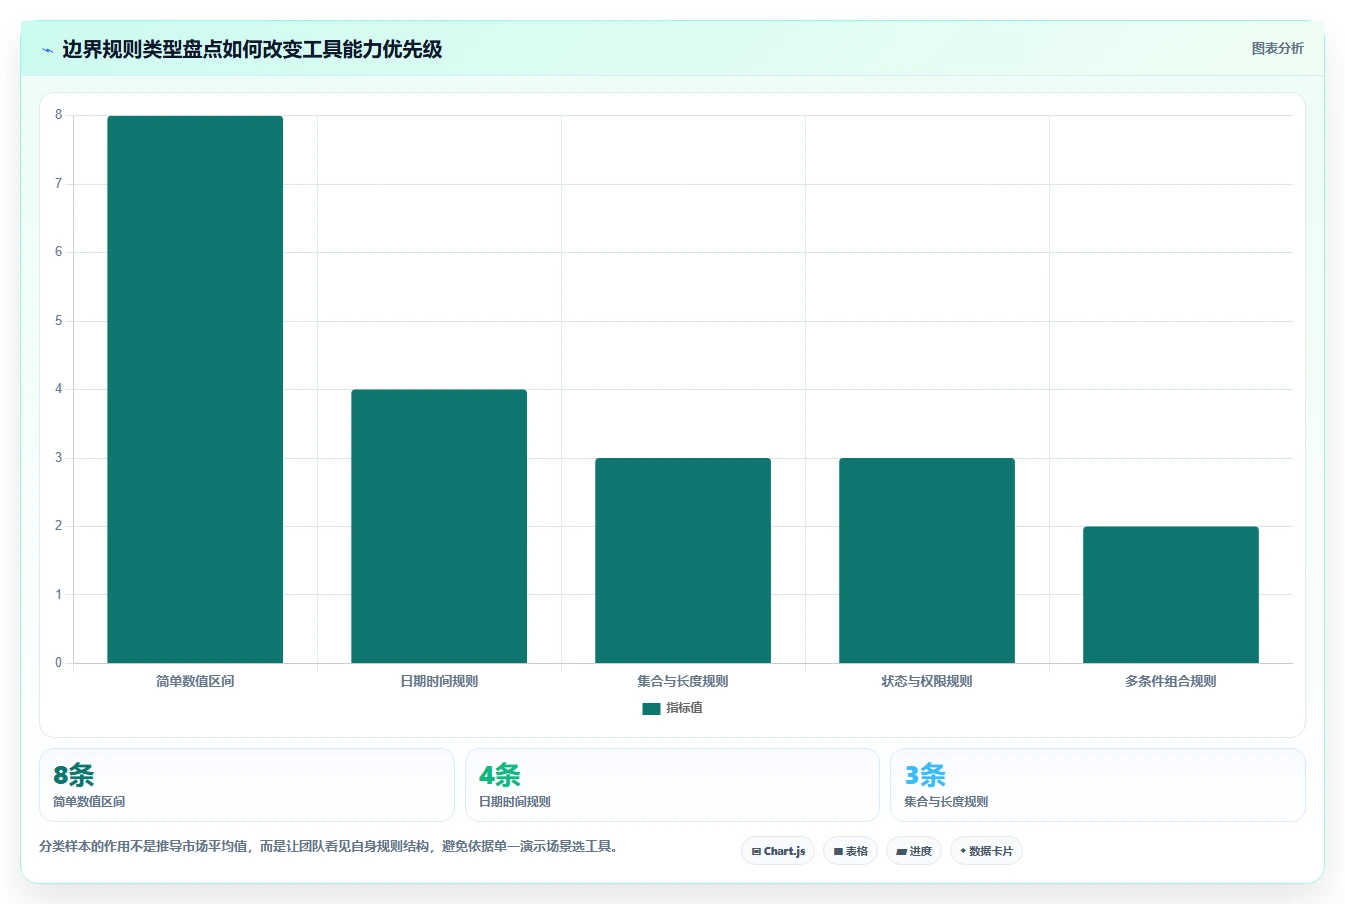
Task: Click the 多条件组合规则 bar in the chart
Action: [x=1171, y=595]
